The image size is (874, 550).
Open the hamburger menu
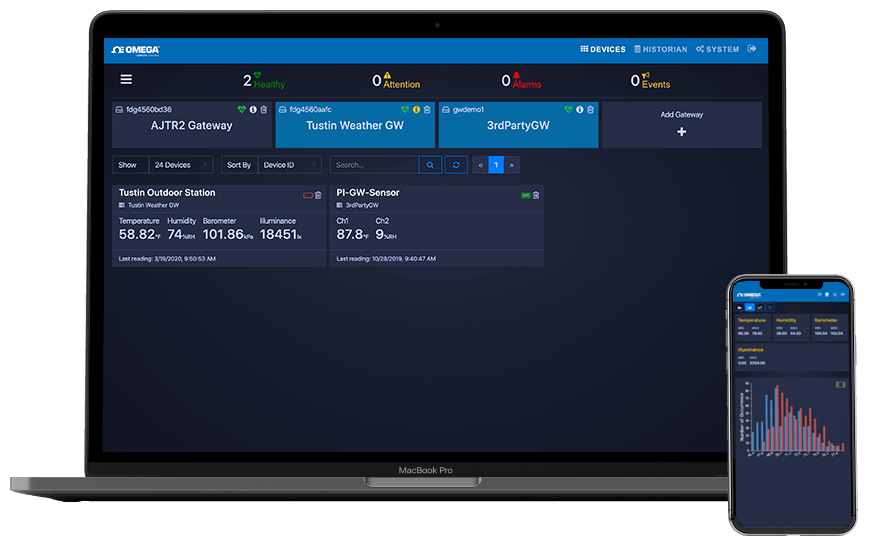coord(126,80)
